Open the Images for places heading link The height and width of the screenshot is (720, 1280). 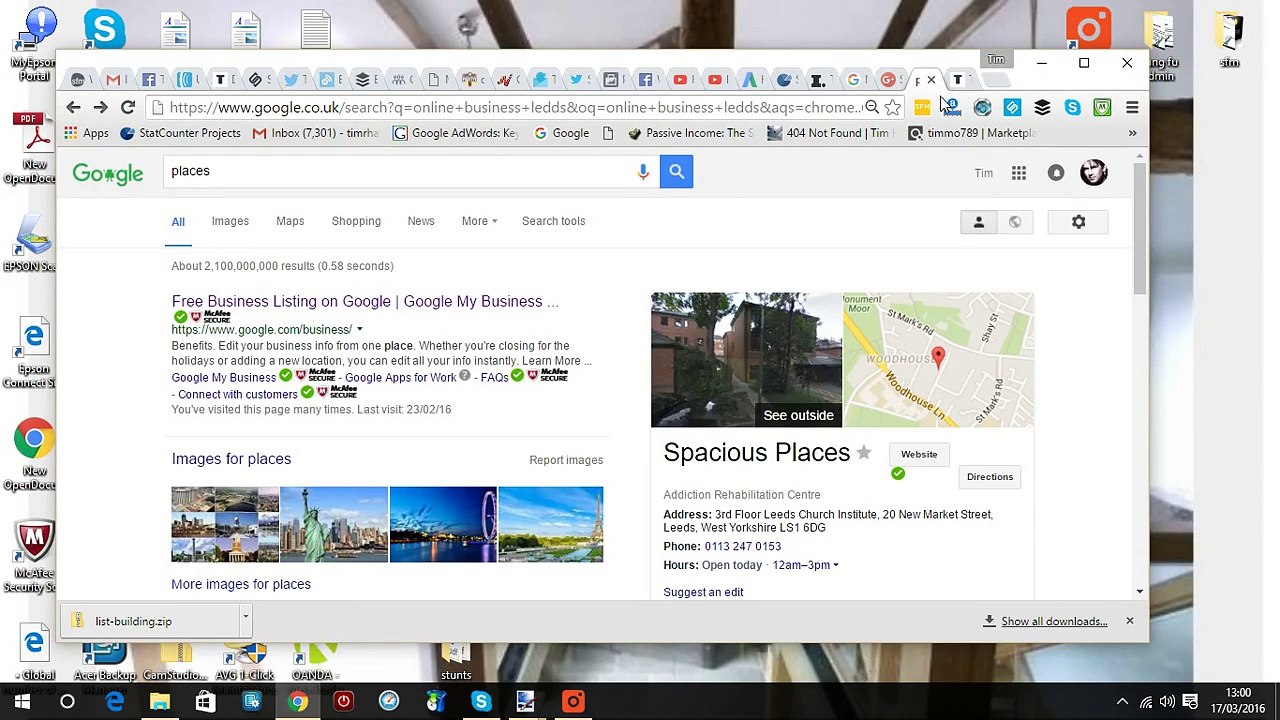pos(231,459)
